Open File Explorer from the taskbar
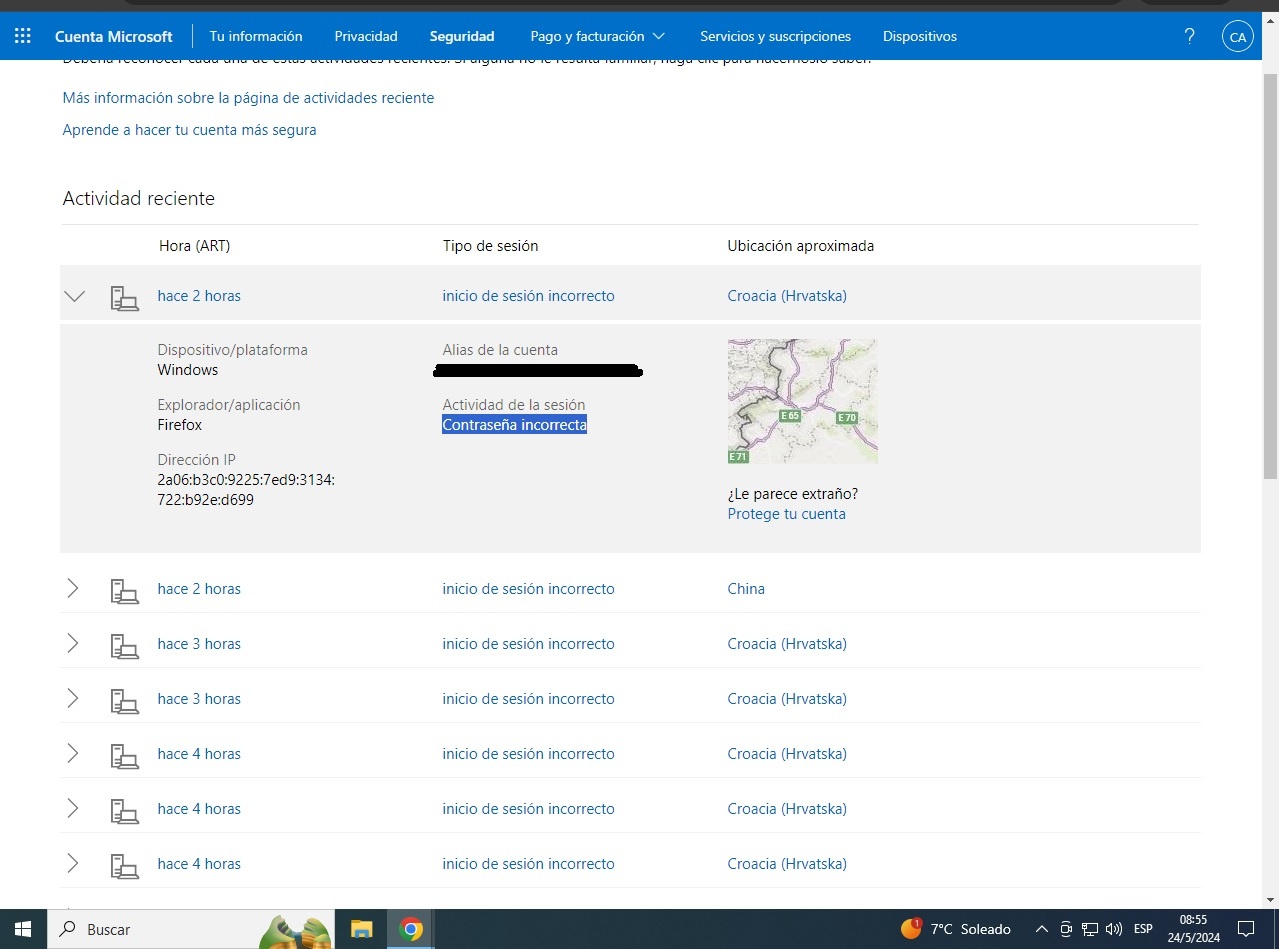The width and height of the screenshot is (1279, 949). (x=361, y=929)
